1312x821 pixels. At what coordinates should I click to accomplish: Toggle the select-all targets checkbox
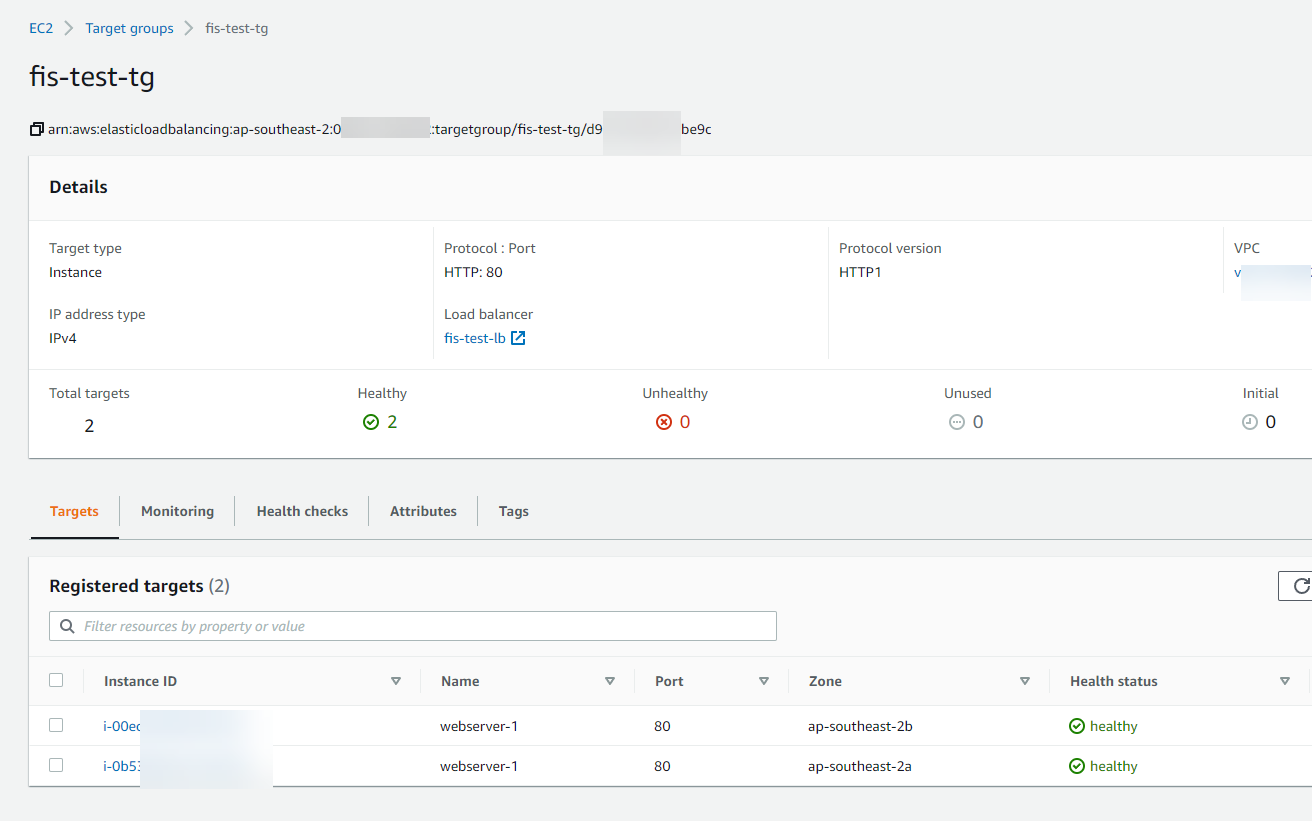click(x=56, y=680)
